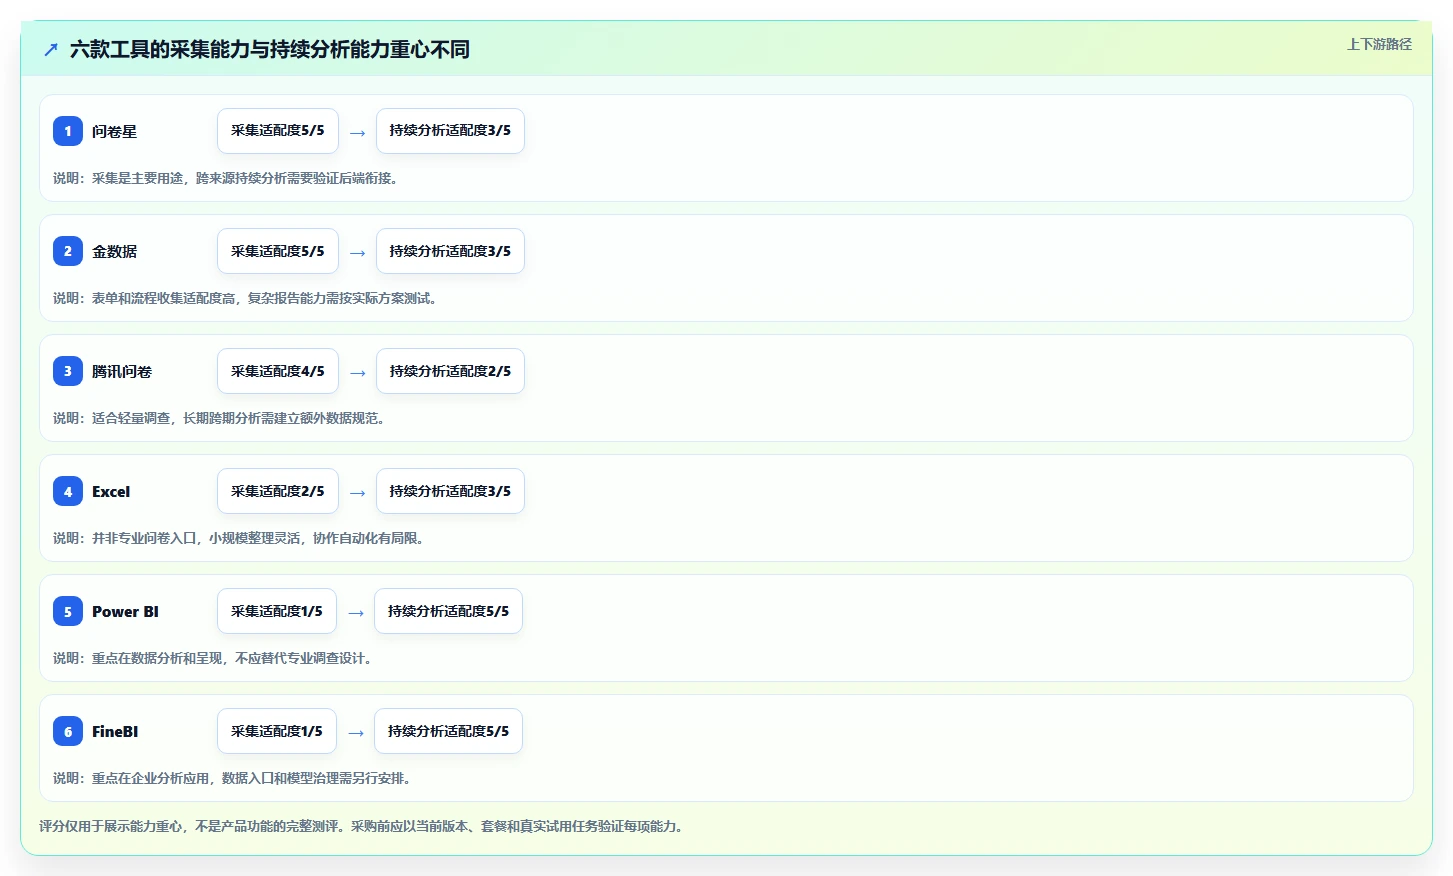
Task: Select 采集适配度1/5 chip in Power BI row
Action: pos(277,611)
